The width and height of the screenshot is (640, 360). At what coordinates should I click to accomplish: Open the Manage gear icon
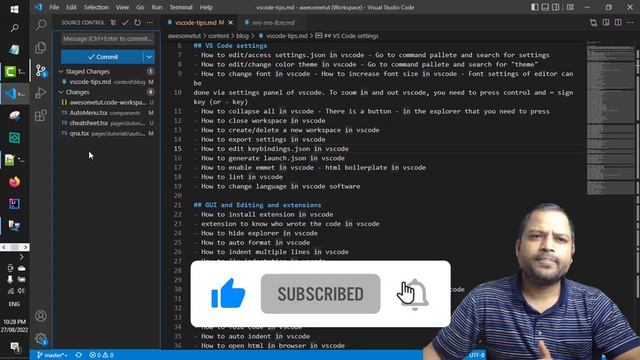tap(41, 338)
